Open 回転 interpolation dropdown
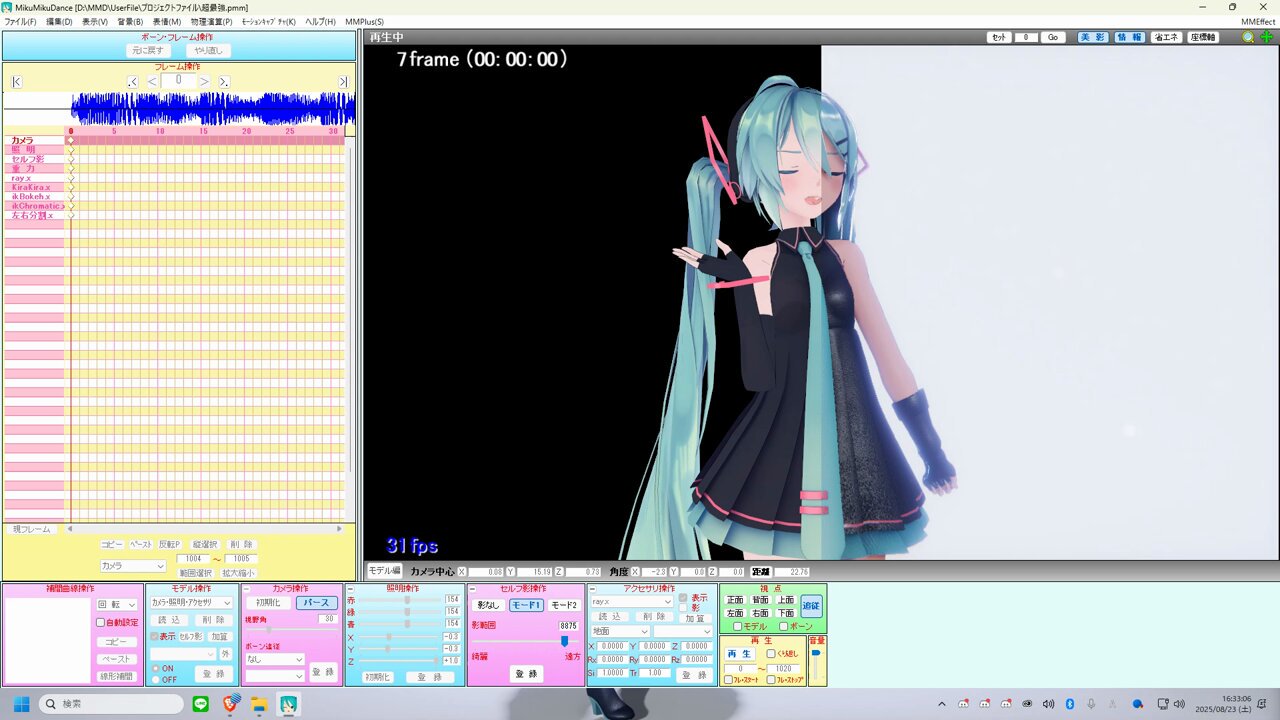 [x=117, y=605]
